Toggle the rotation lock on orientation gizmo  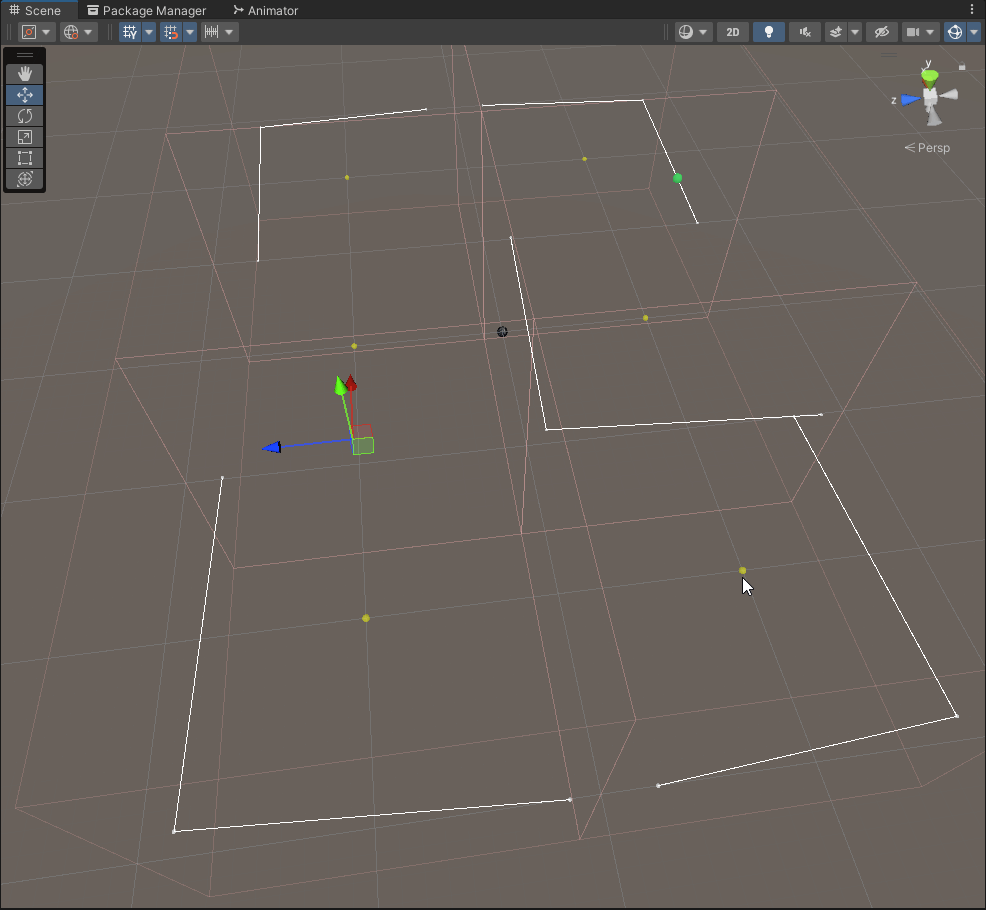[x=962, y=67]
